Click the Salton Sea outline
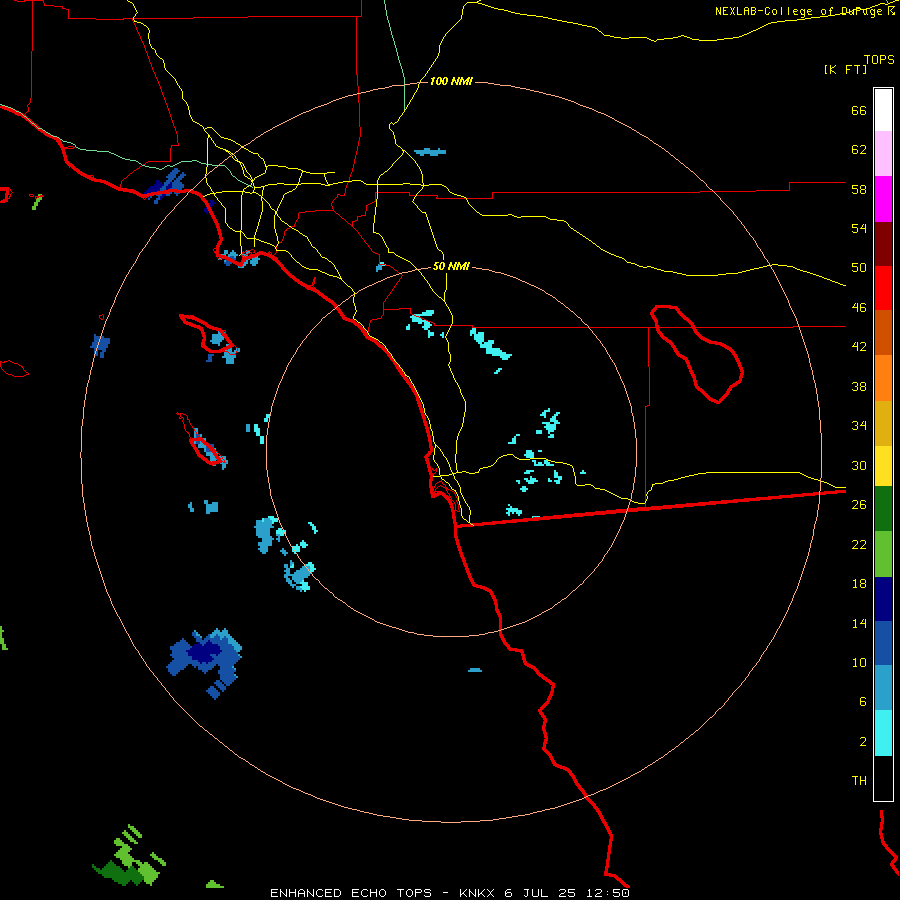Screen dimensions: 900x900 697,354
